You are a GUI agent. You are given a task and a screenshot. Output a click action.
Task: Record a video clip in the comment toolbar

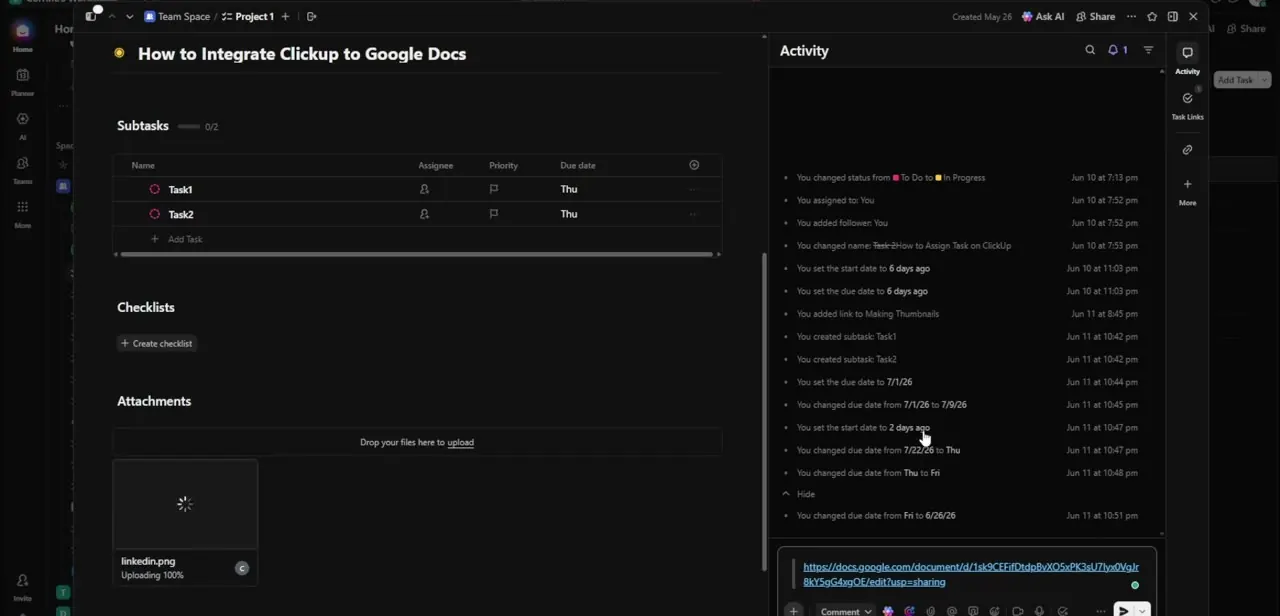1017,611
